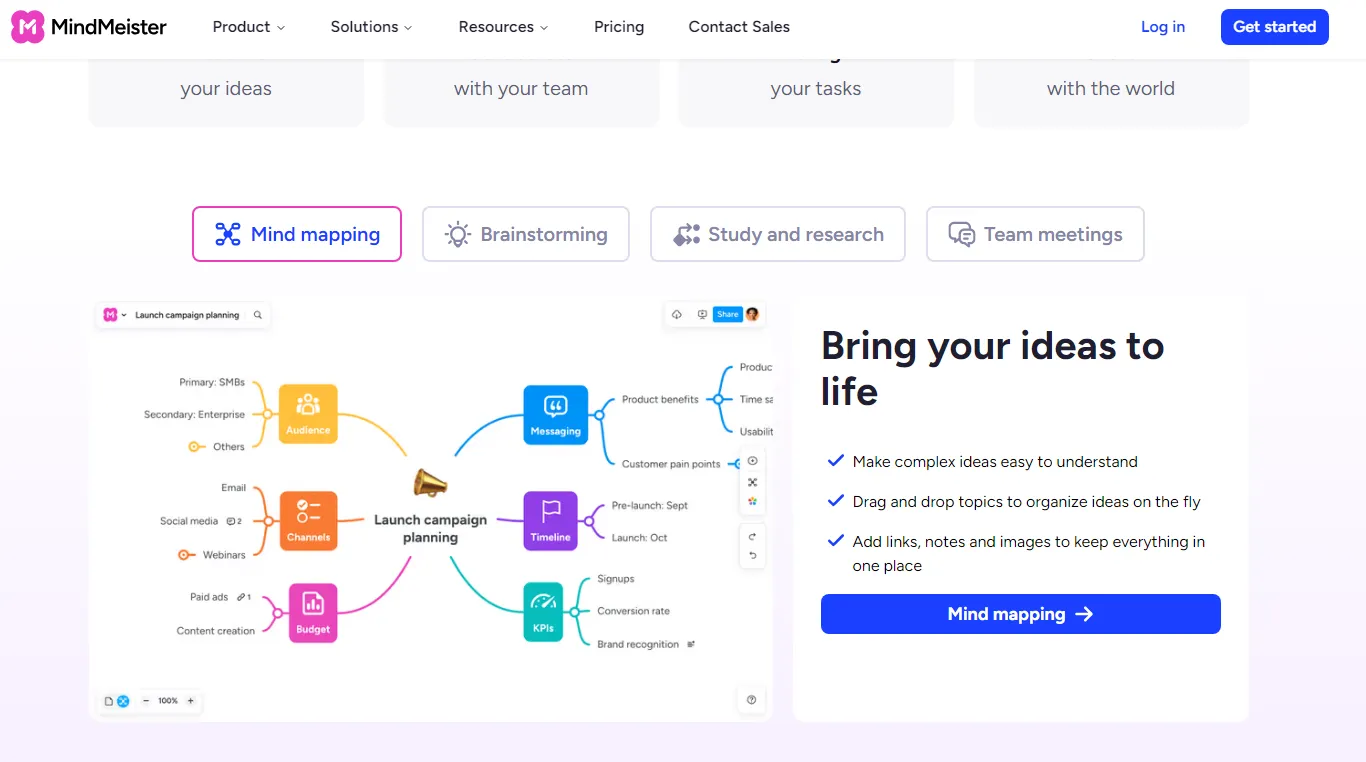Click the megaphone icon above the central topic
Screen dimensions: 1366x762
click(430, 483)
